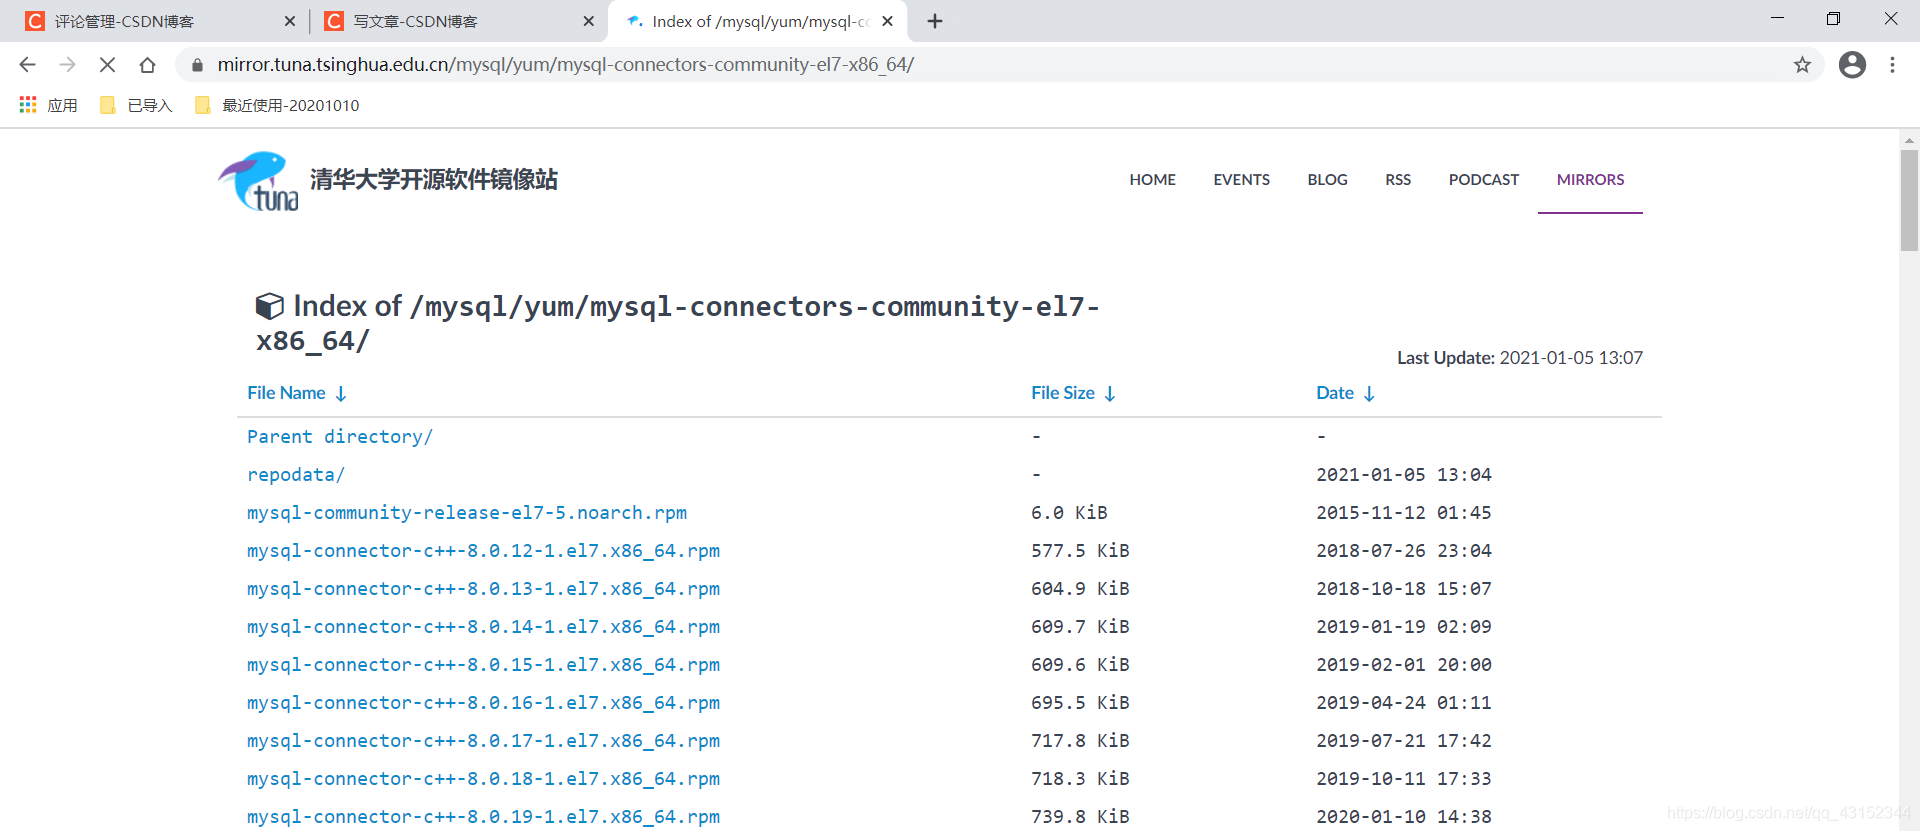Click the 6.0 KiB size value

1069,513
